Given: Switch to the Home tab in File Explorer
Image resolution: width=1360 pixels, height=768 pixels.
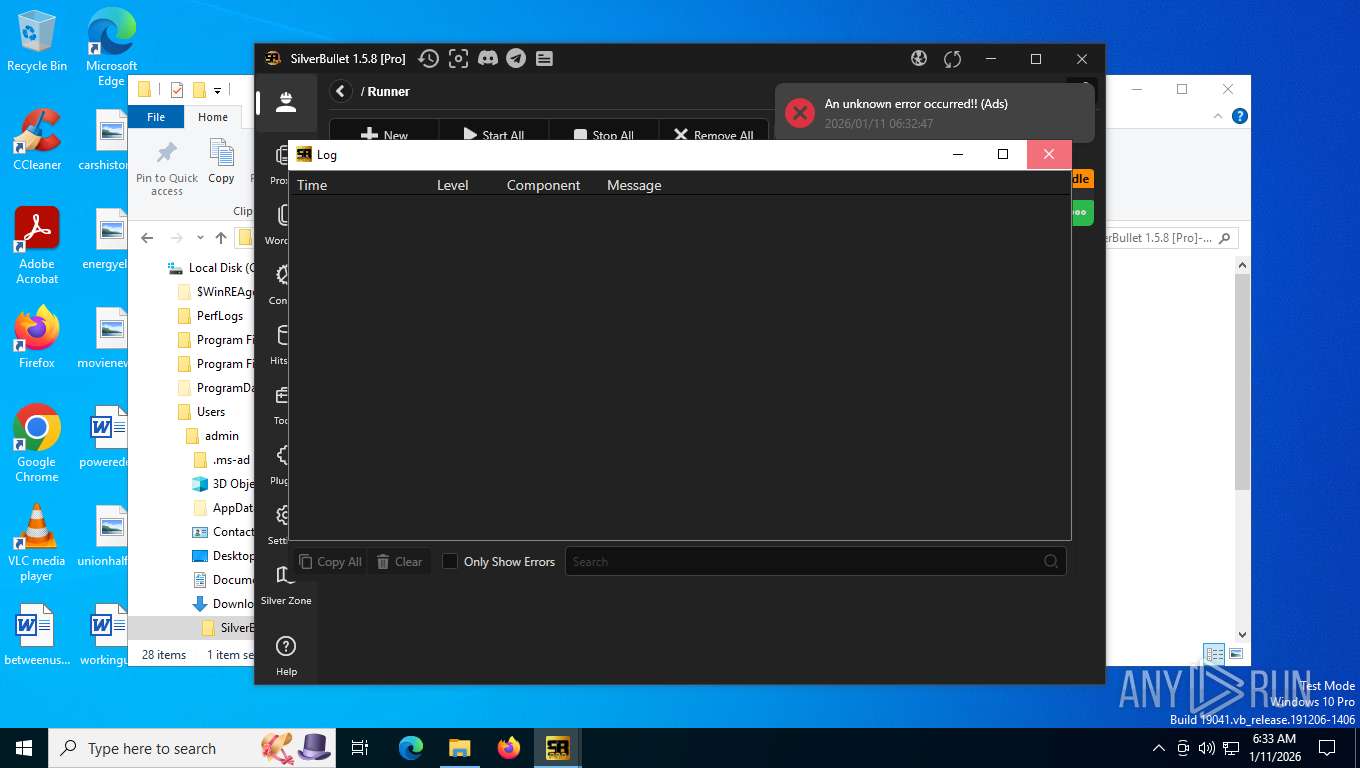Looking at the screenshot, I should point(213,117).
